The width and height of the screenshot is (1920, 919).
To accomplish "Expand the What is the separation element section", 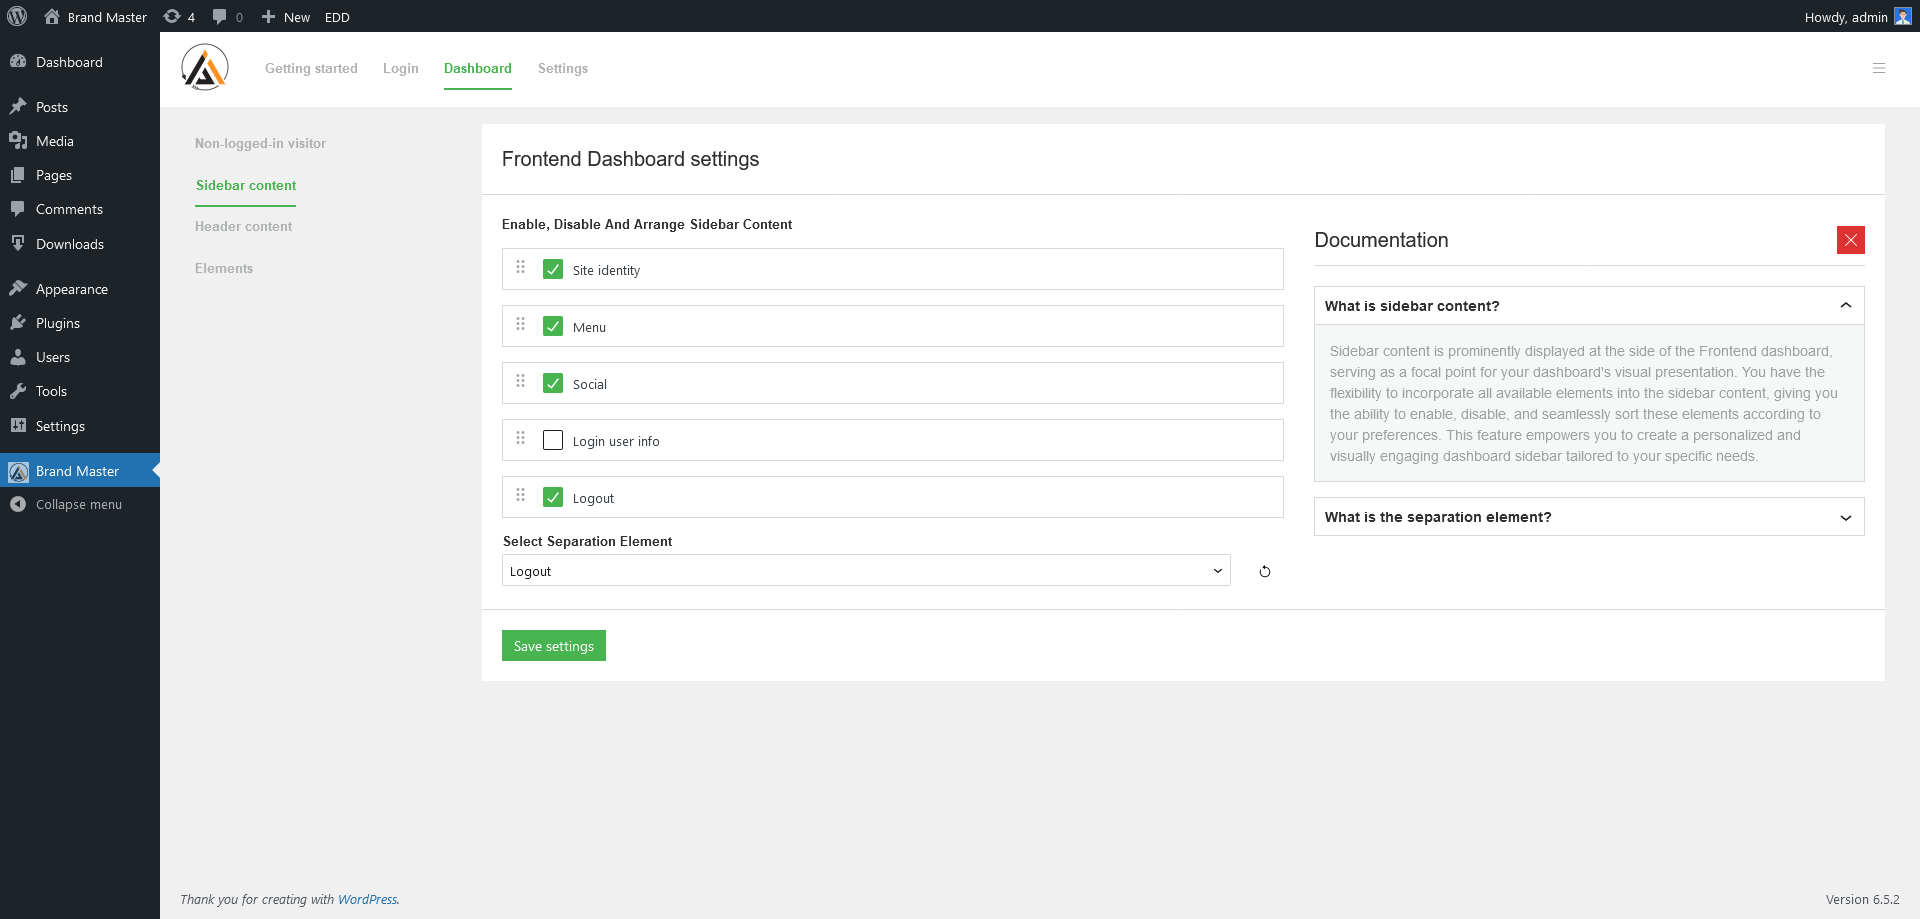I will (1845, 517).
